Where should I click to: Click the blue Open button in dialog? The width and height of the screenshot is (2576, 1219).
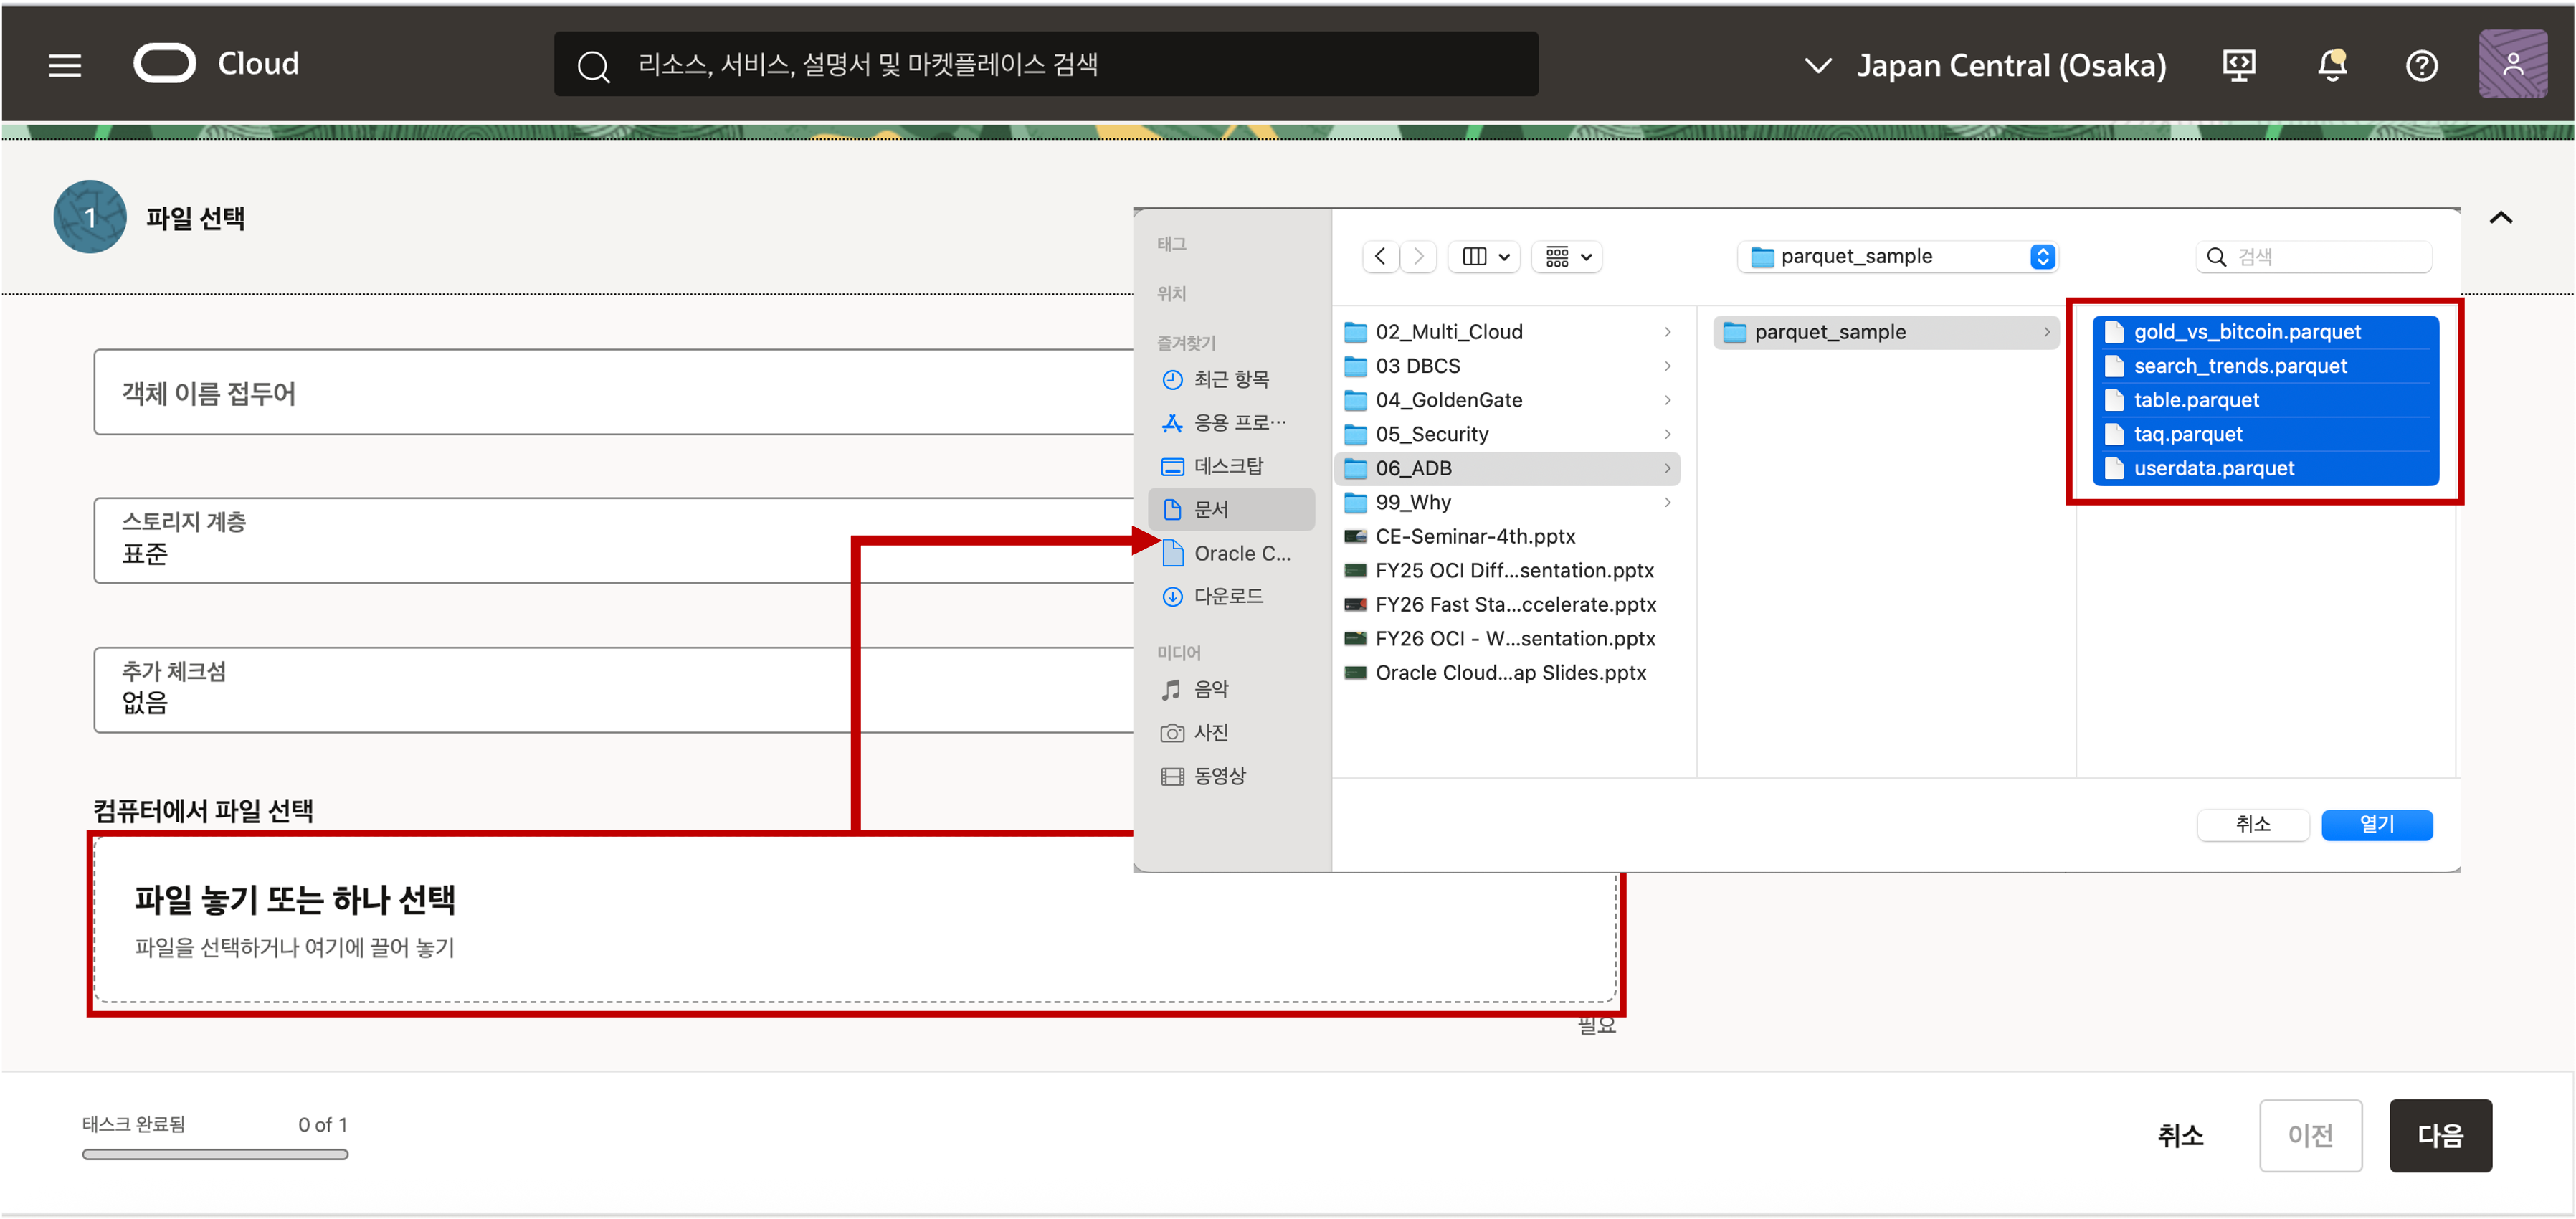pos(2376,825)
